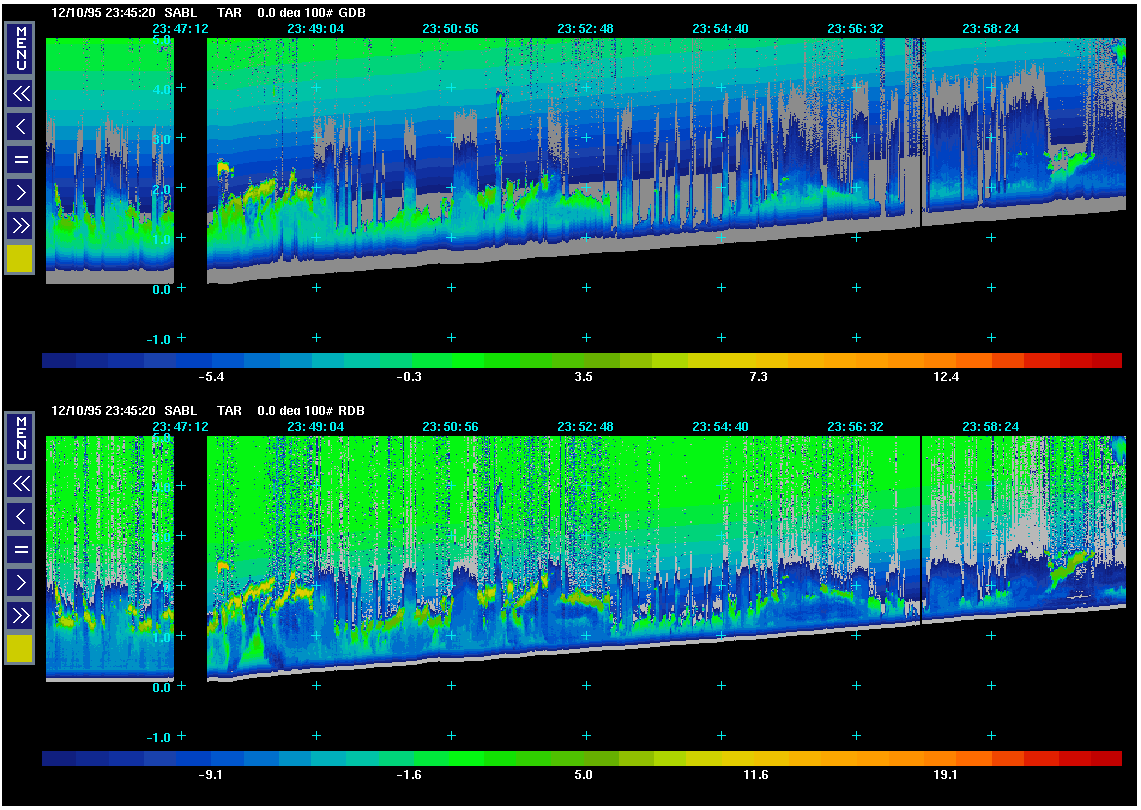This screenshot has height=810, width=1141.
Task: Step forward with the single-right arrow in the GDB panel
Action: coord(20,192)
